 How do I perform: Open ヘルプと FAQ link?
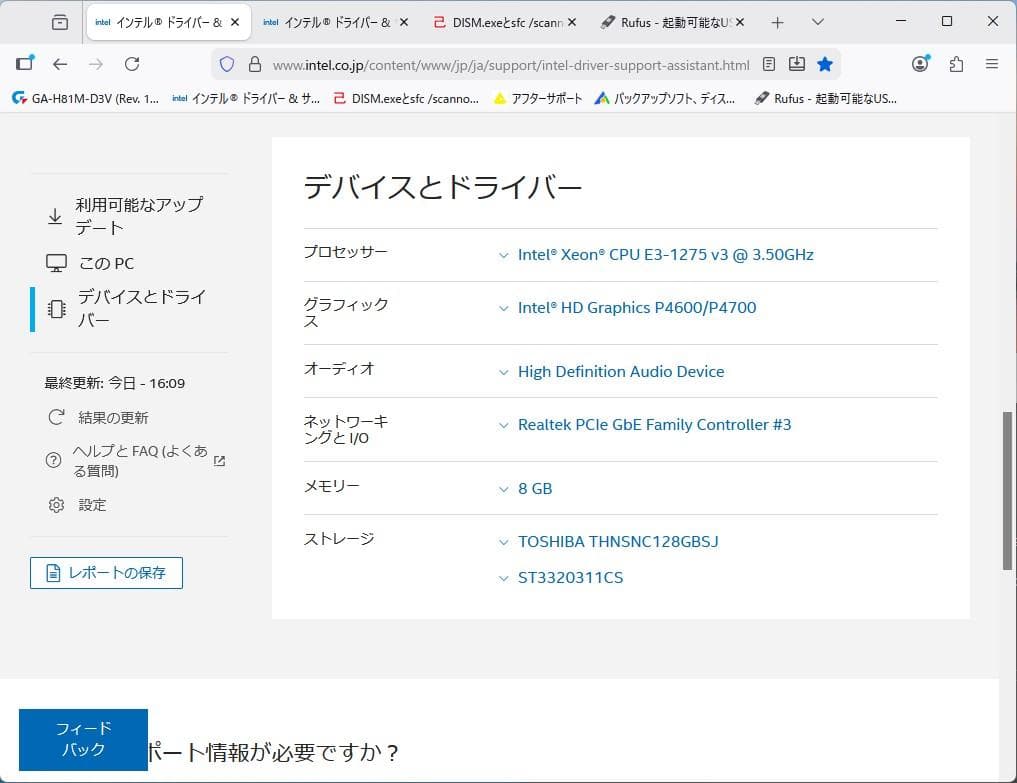(x=139, y=461)
